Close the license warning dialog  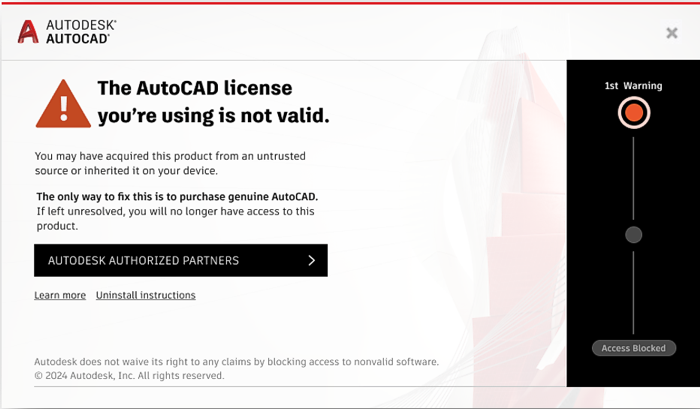(x=672, y=33)
